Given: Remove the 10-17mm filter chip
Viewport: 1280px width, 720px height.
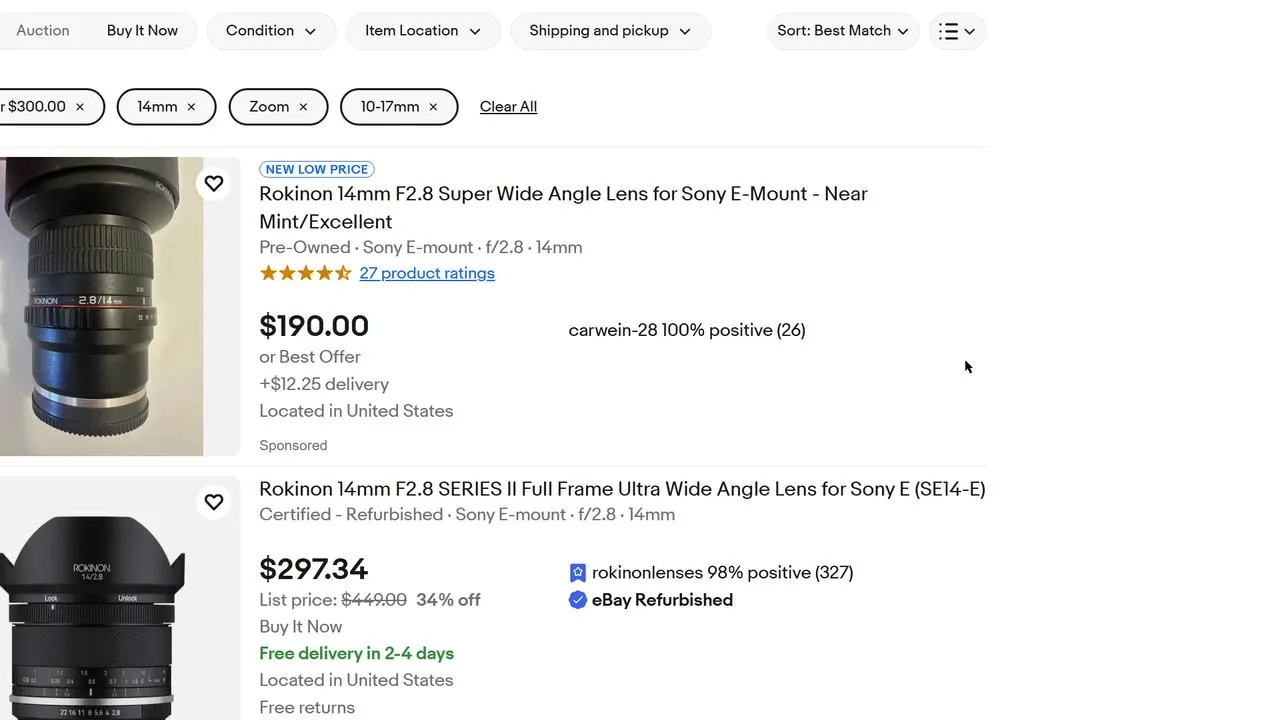Looking at the screenshot, I should (x=433, y=107).
